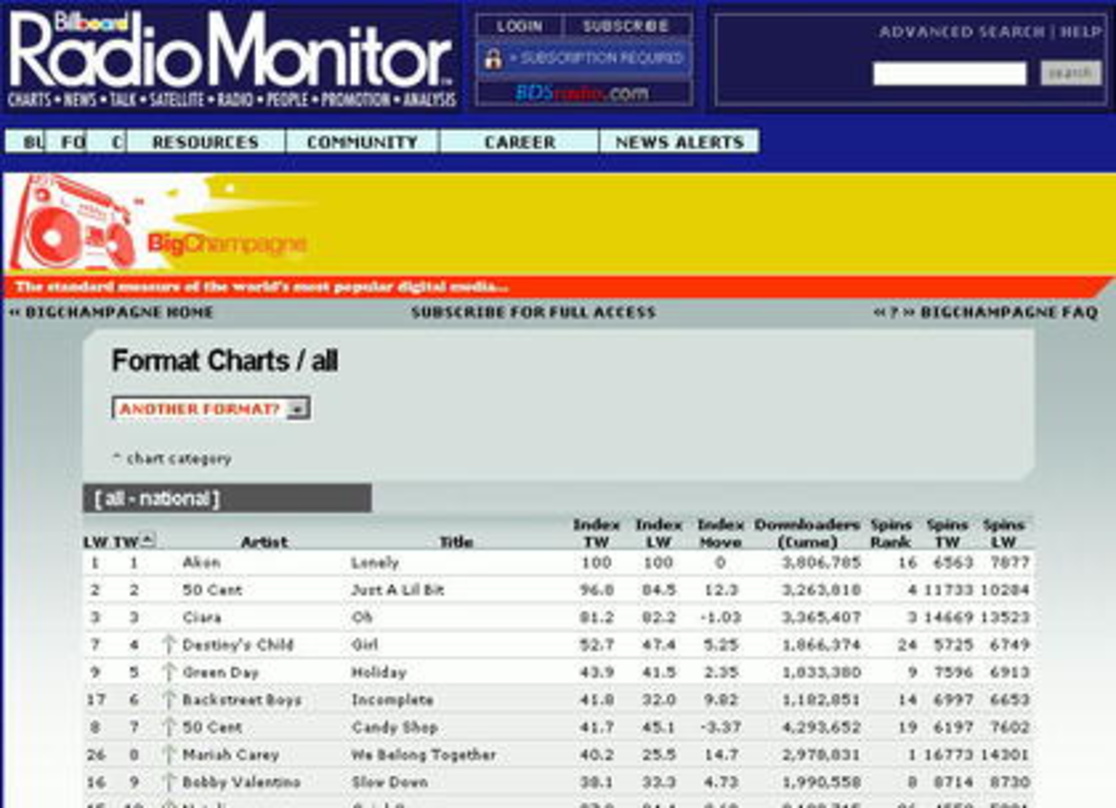Click the Help link

[1080, 32]
